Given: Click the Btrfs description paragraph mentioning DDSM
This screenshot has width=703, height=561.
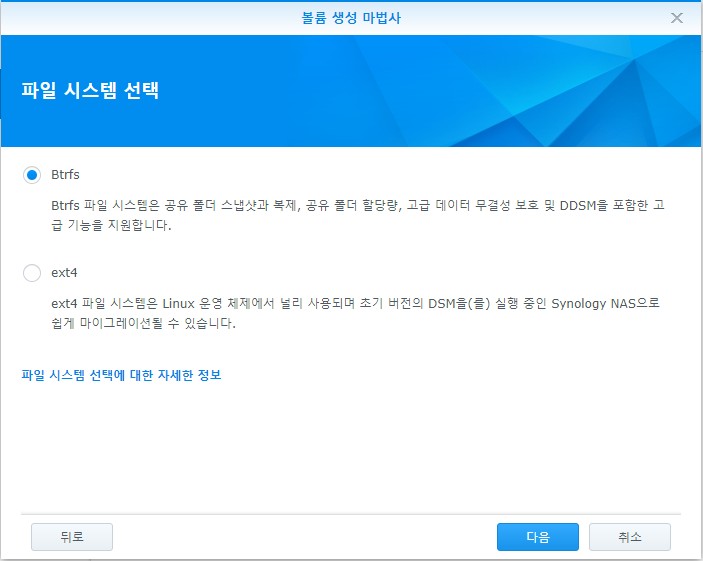Looking at the screenshot, I should pos(358,215).
